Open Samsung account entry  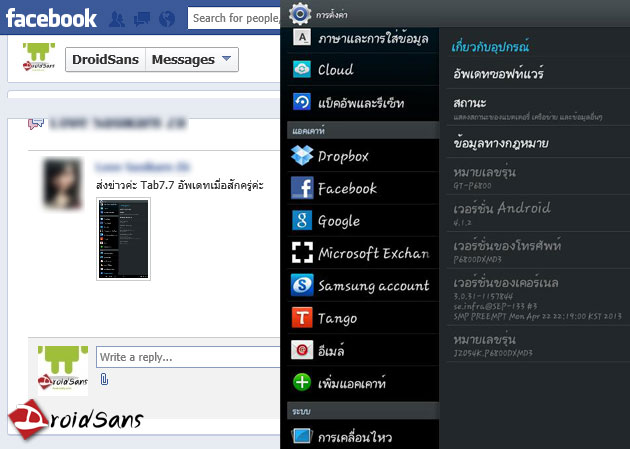tap(363, 286)
